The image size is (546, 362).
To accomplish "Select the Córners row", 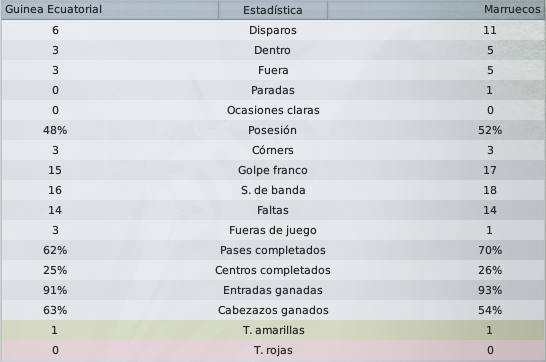I will click(273, 150).
